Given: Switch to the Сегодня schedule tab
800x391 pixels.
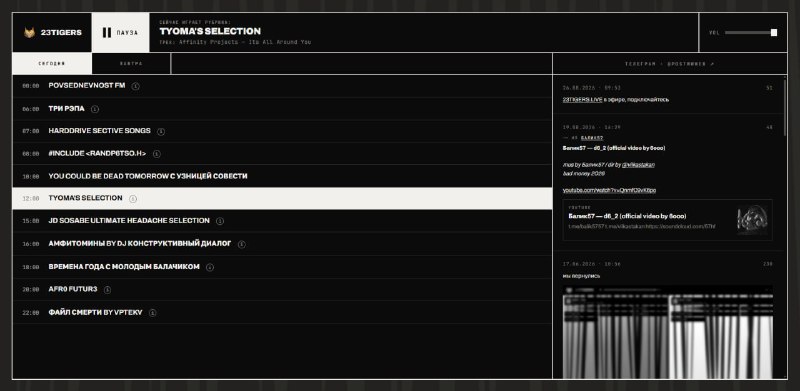Looking at the screenshot, I should coord(52,64).
